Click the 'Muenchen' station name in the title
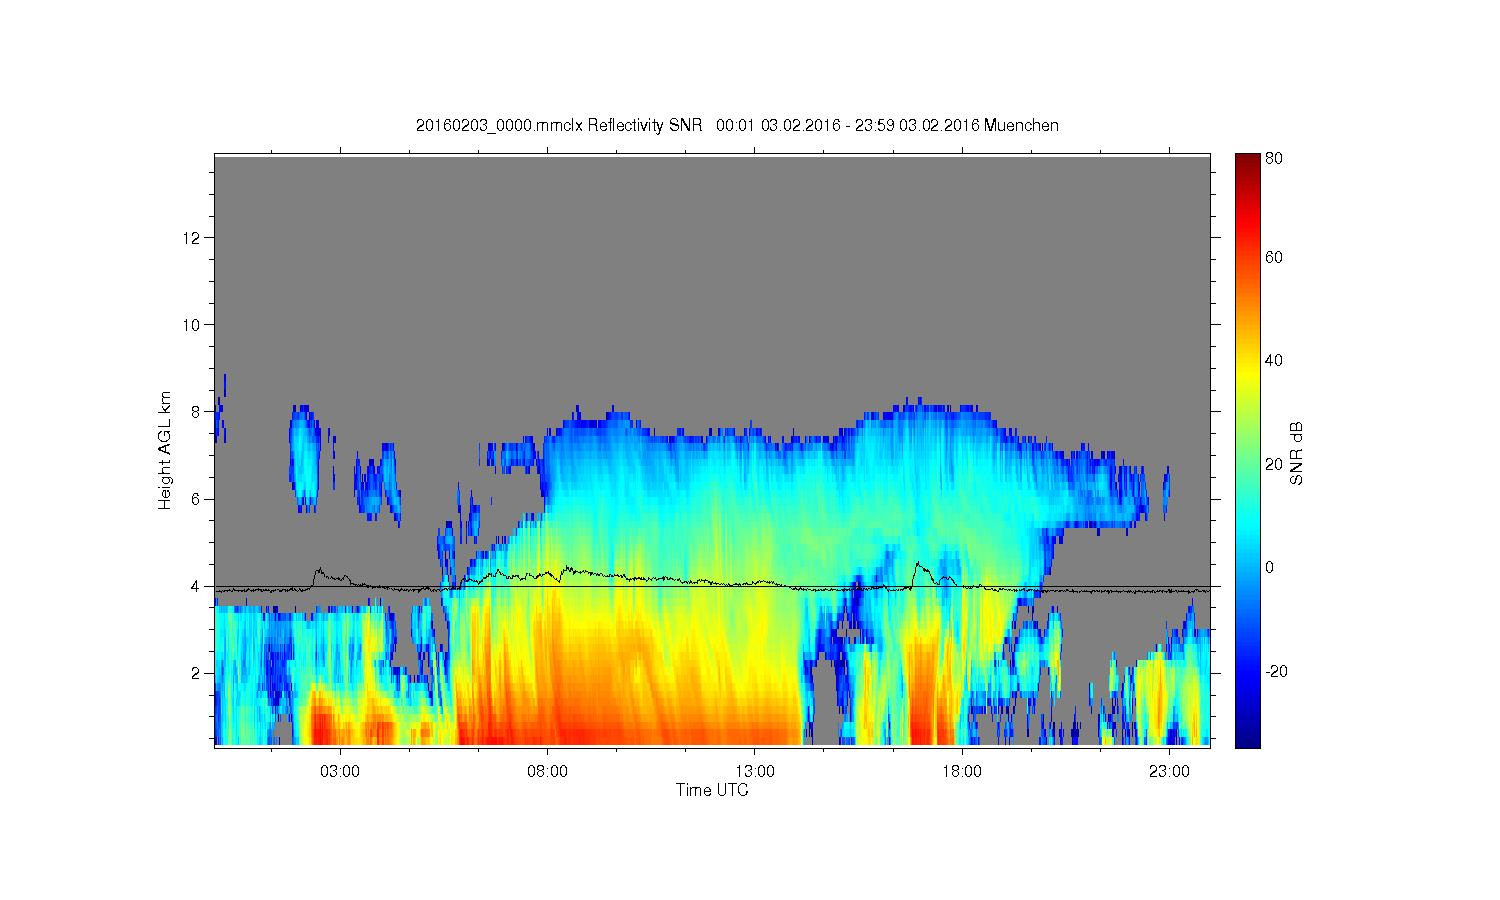Viewport: 1500px width, 900px height. (x=1021, y=125)
